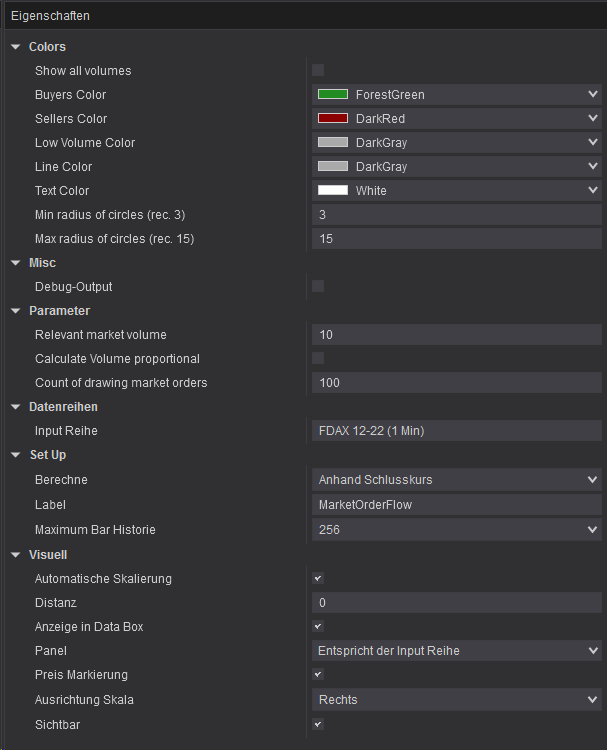Open the Ausrichtung Skala dropdown
Screen dimensions: 608x752
tap(592, 700)
